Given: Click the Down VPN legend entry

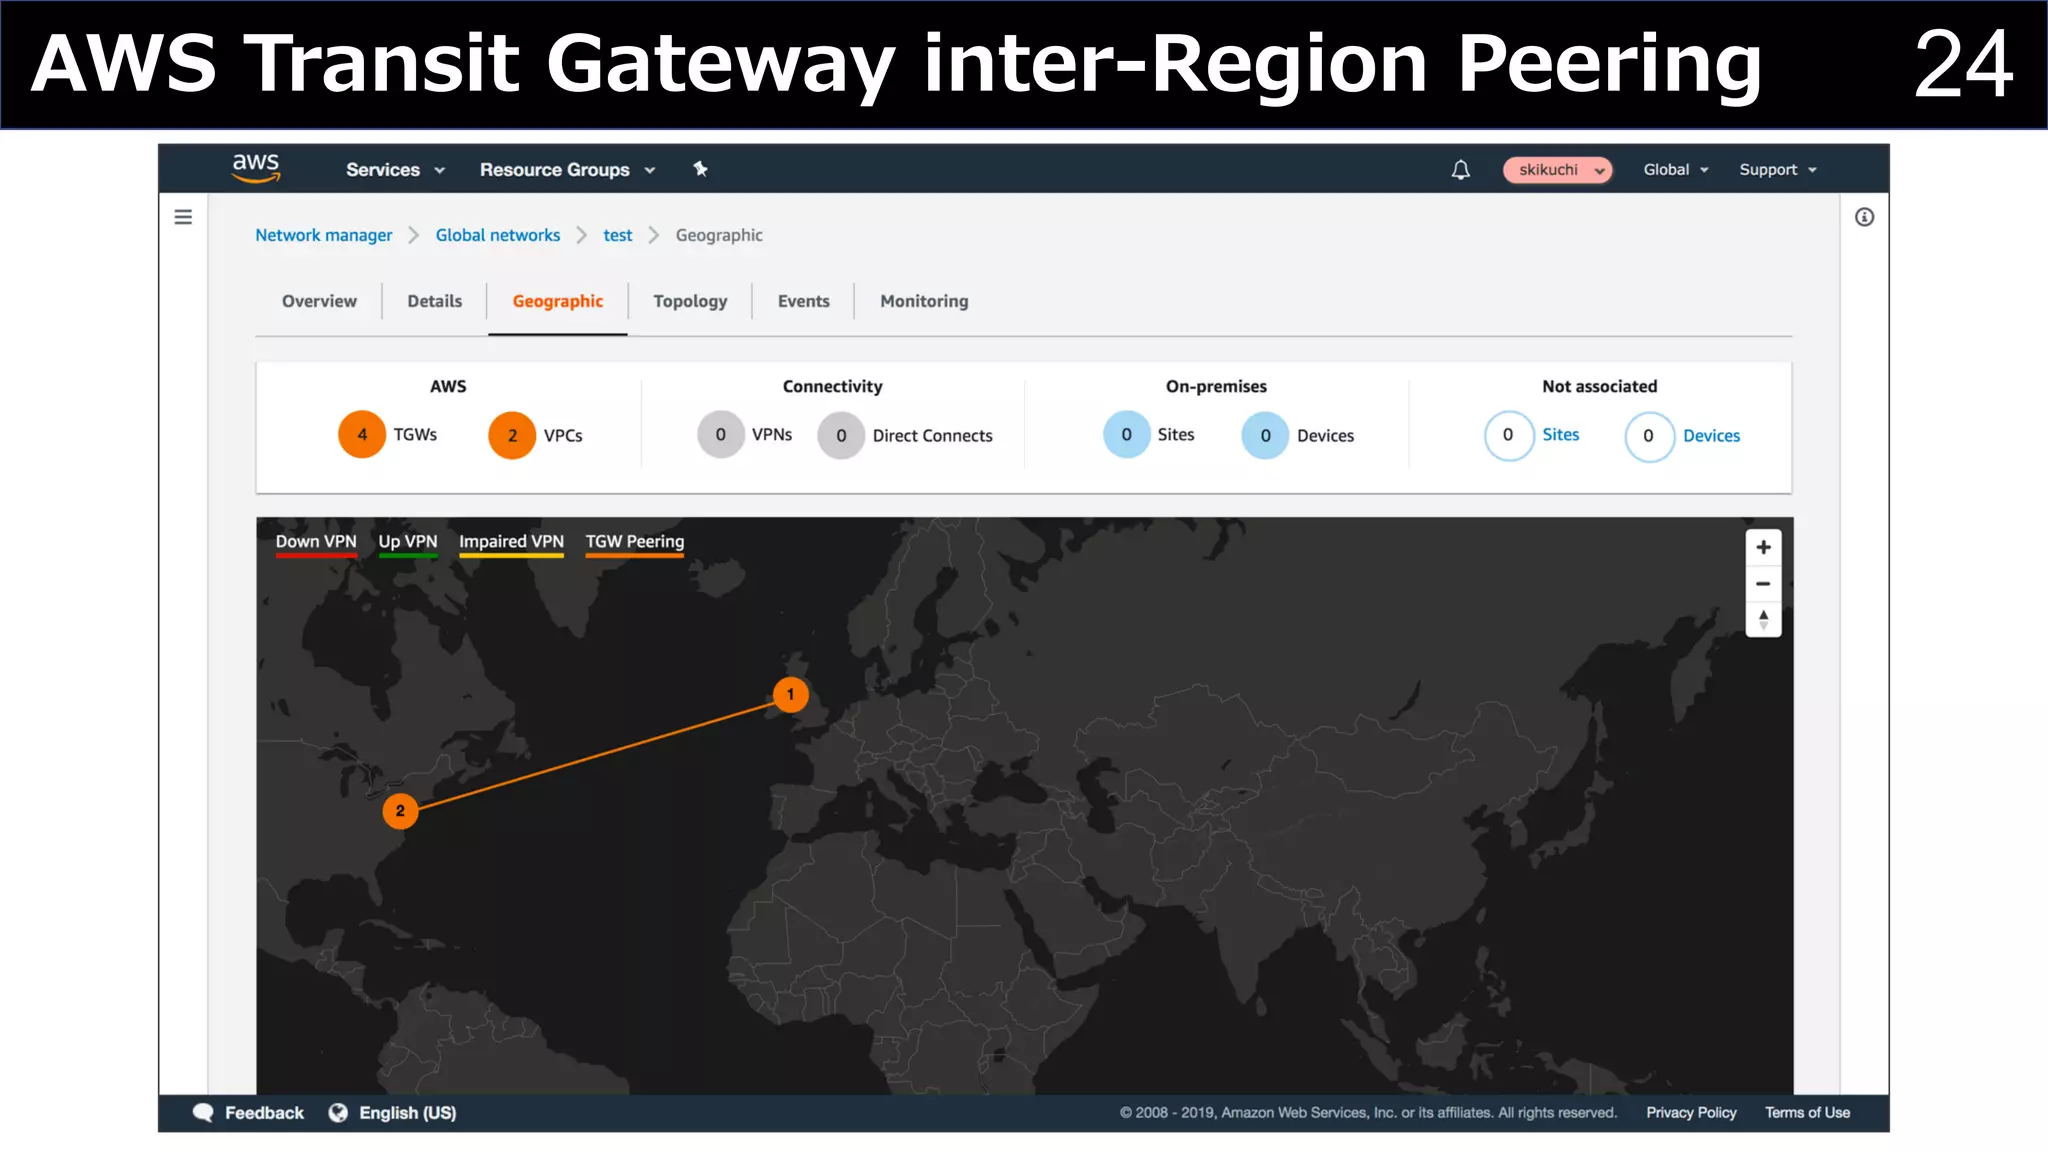Looking at the screenshot, I should click(x=316, y=543).
